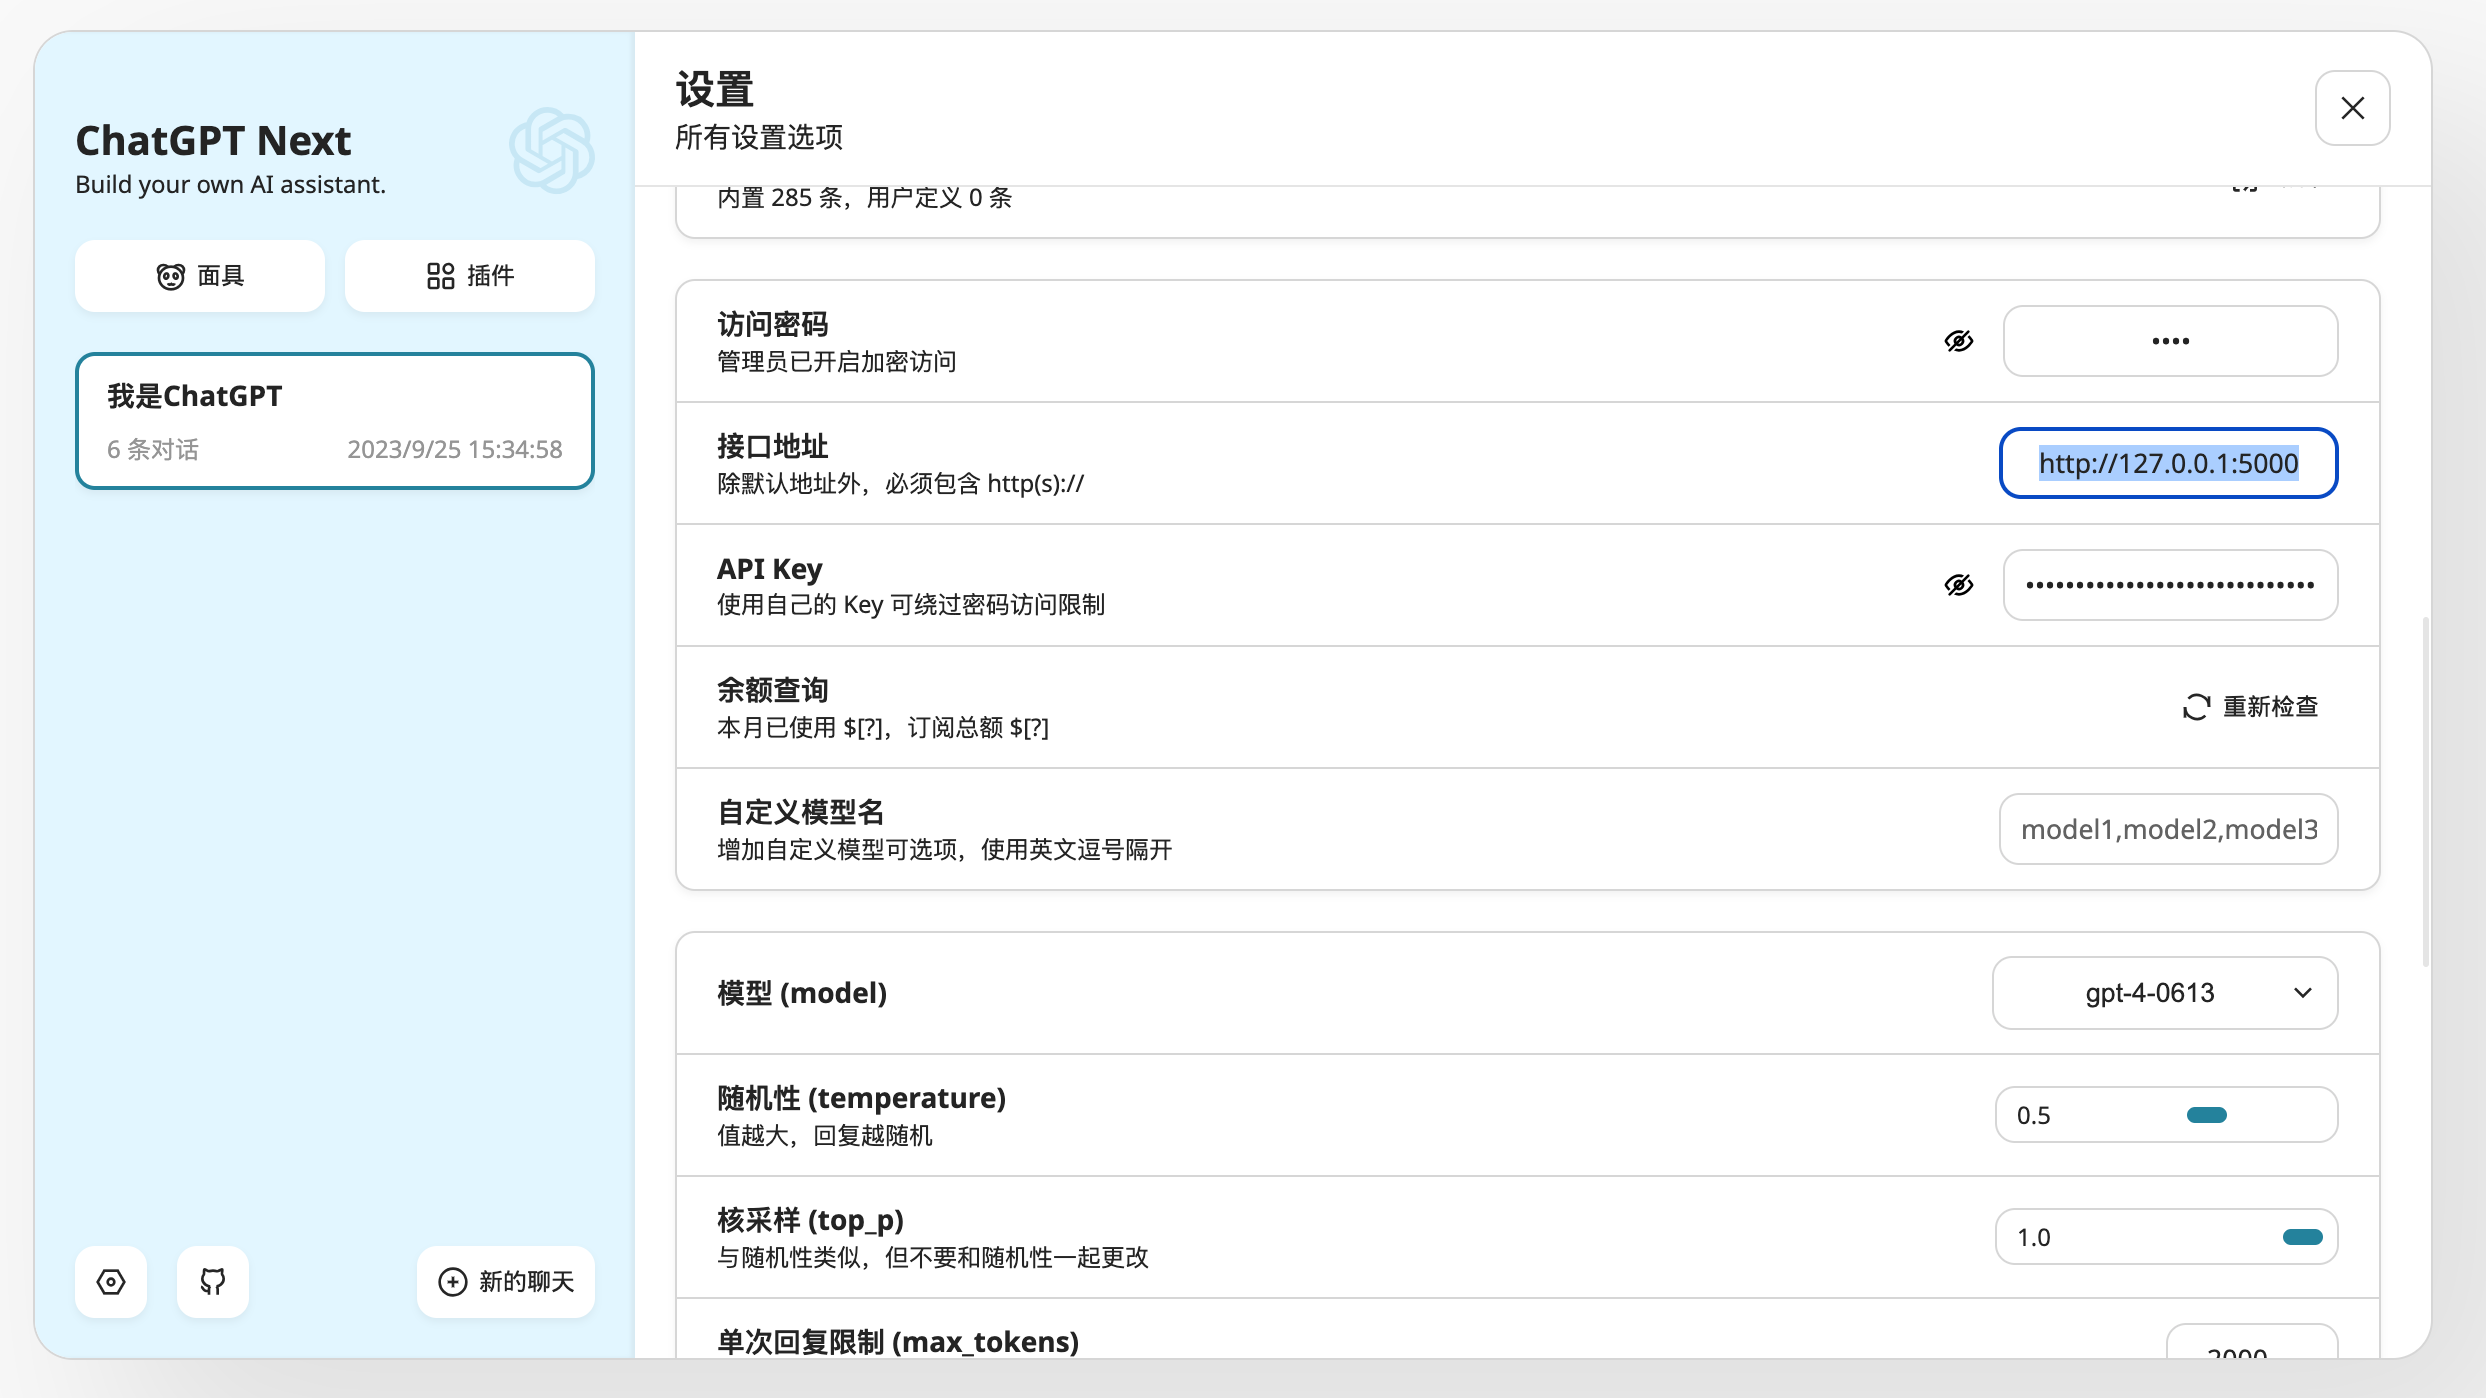Select the 我是ChatGPT conversation
The image size is (2486, 1398).
coord(334,420)
